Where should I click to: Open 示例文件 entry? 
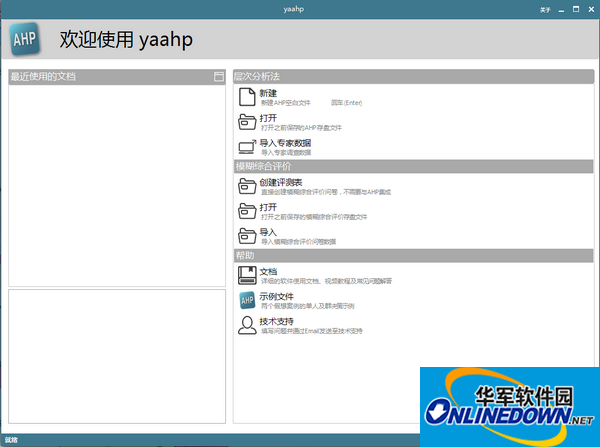click(276, 296)
